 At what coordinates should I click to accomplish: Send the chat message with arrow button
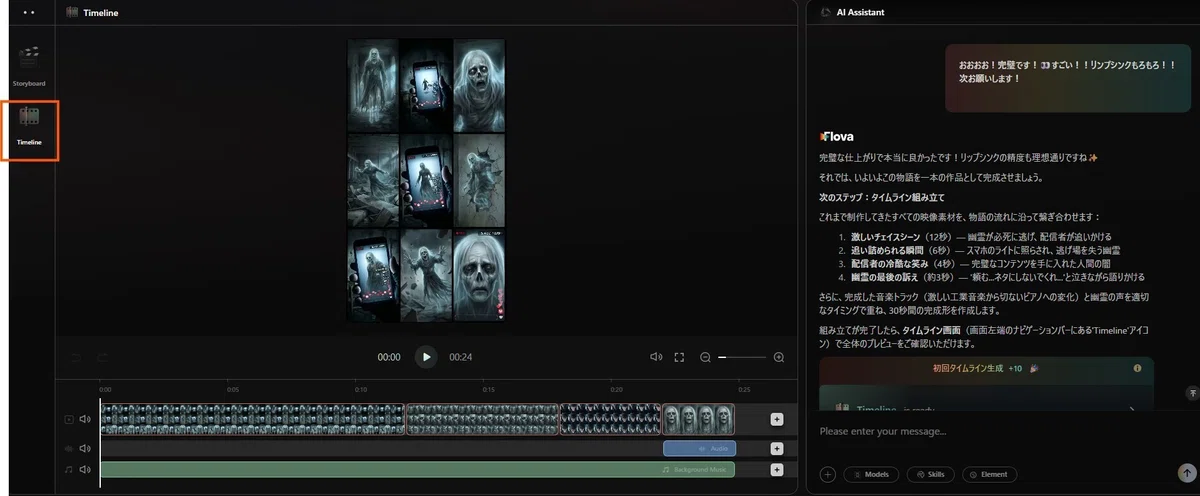(x=1186, y=473)
